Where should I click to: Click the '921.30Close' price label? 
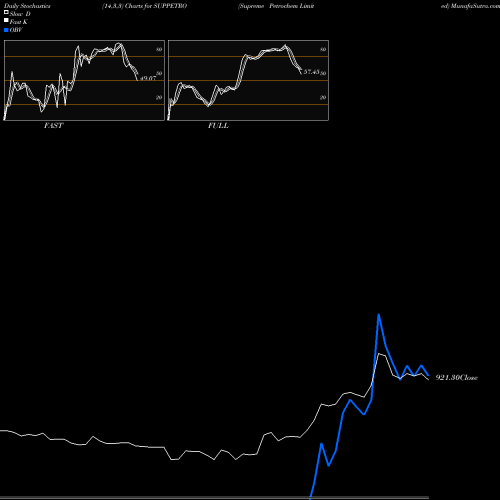[457, 378]
